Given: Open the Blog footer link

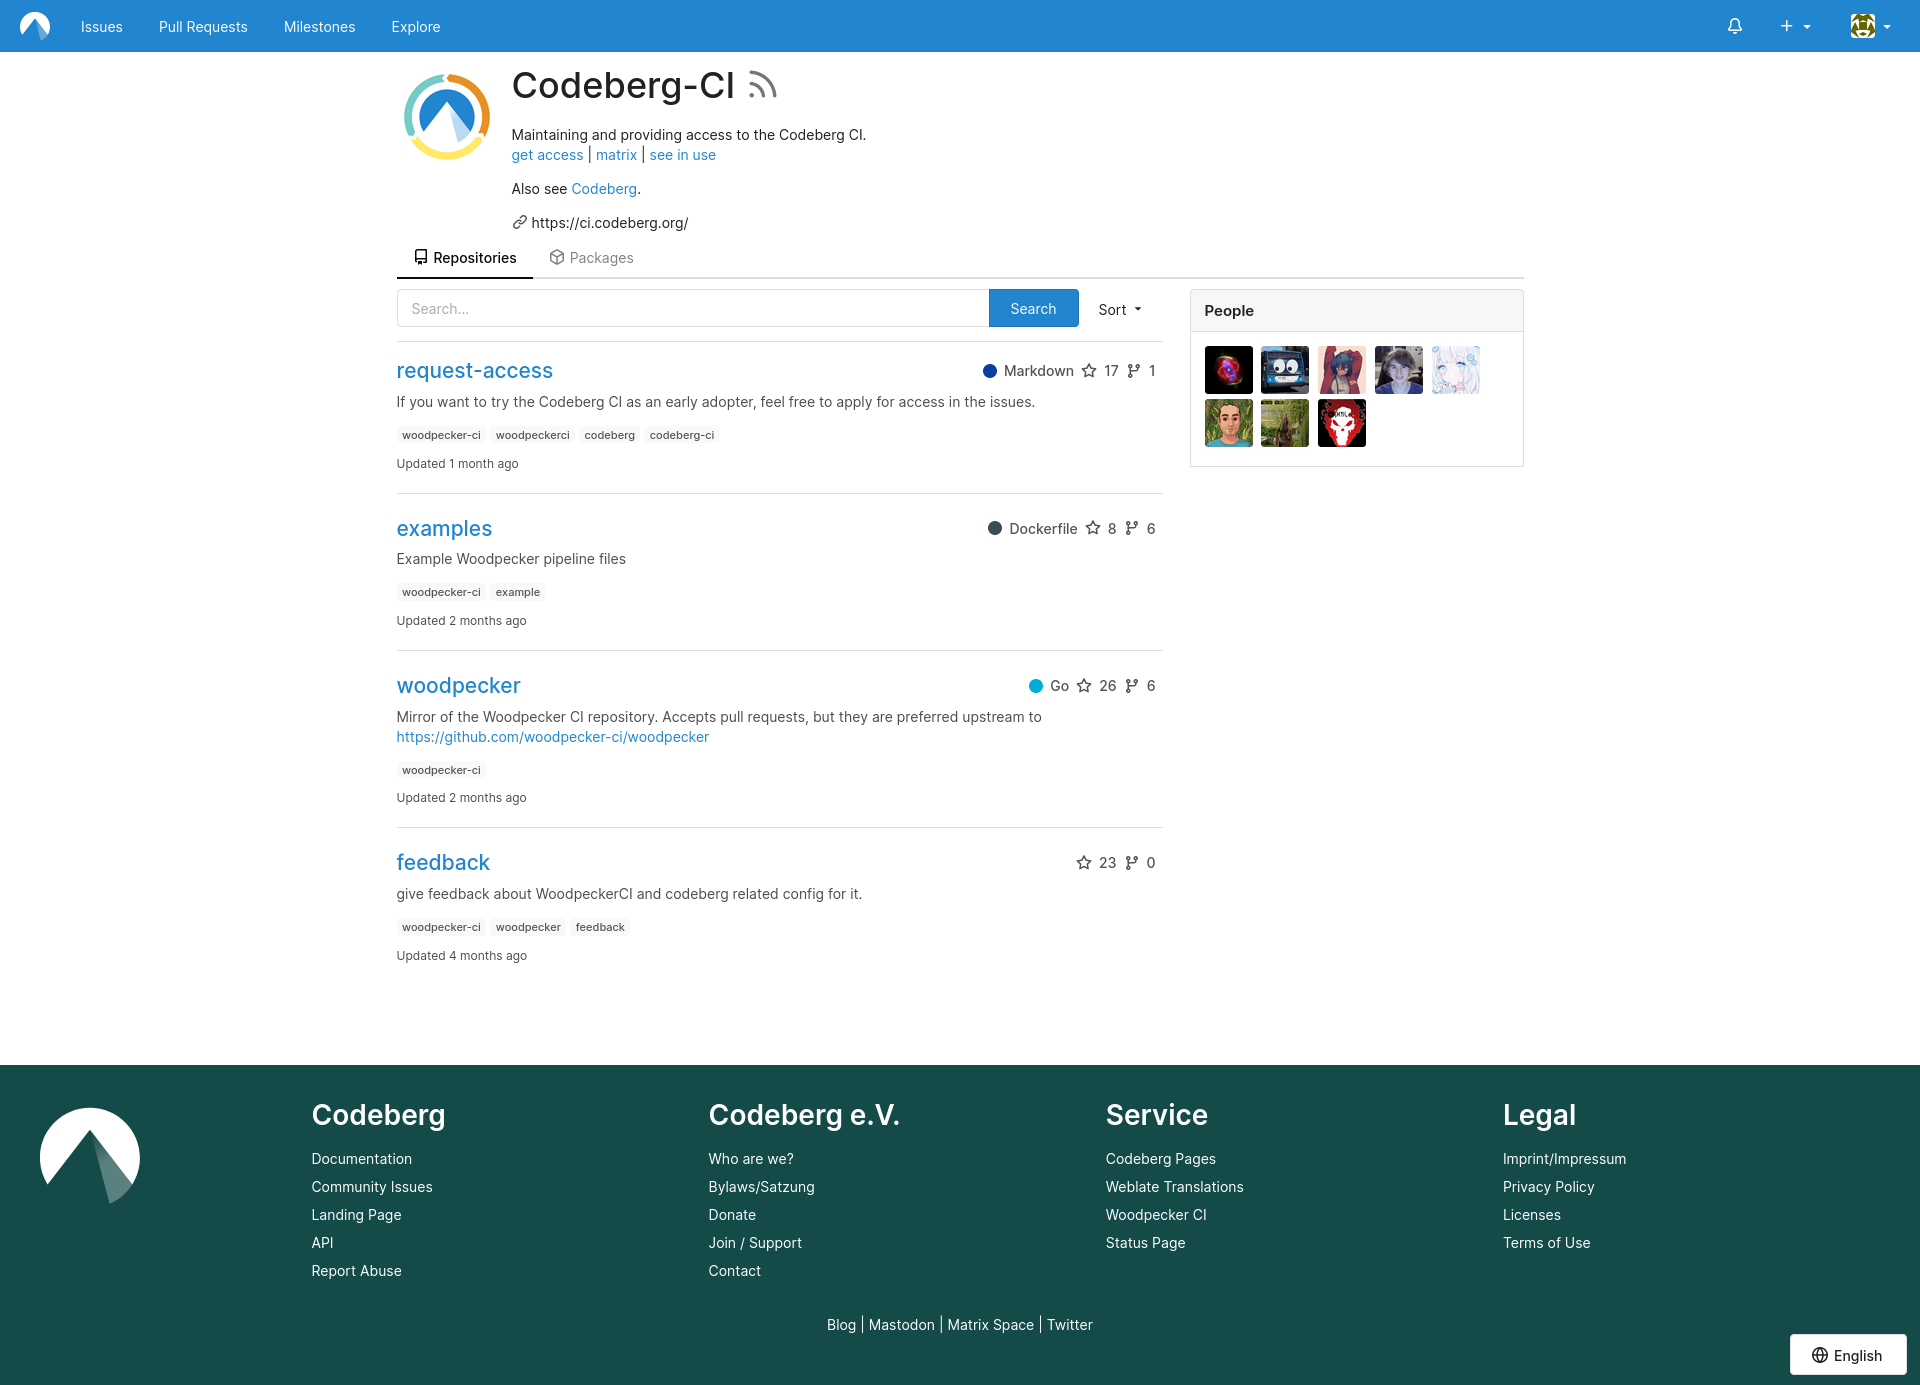Looking at the screenshot, I should click(x=841, y=1325).
